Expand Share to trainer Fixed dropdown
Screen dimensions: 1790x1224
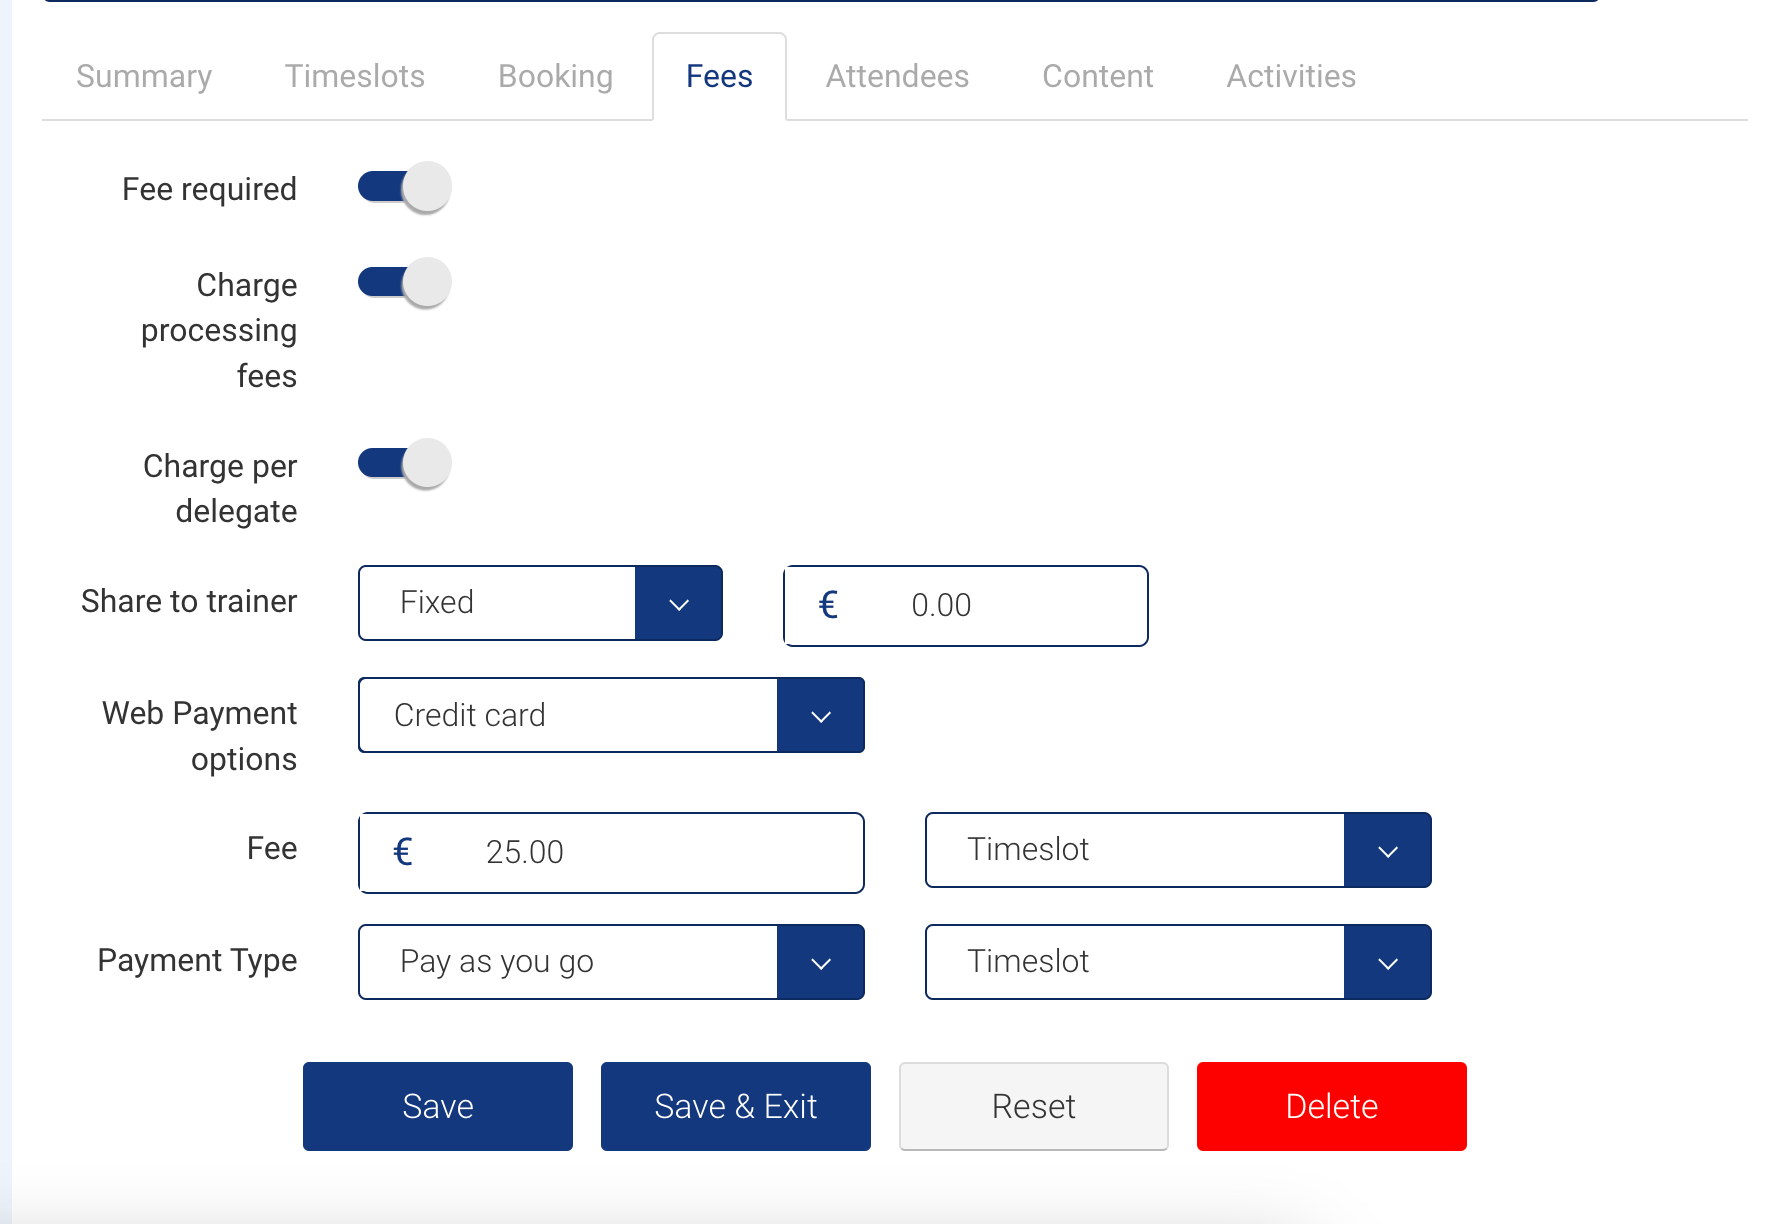(x=678, y=604)
